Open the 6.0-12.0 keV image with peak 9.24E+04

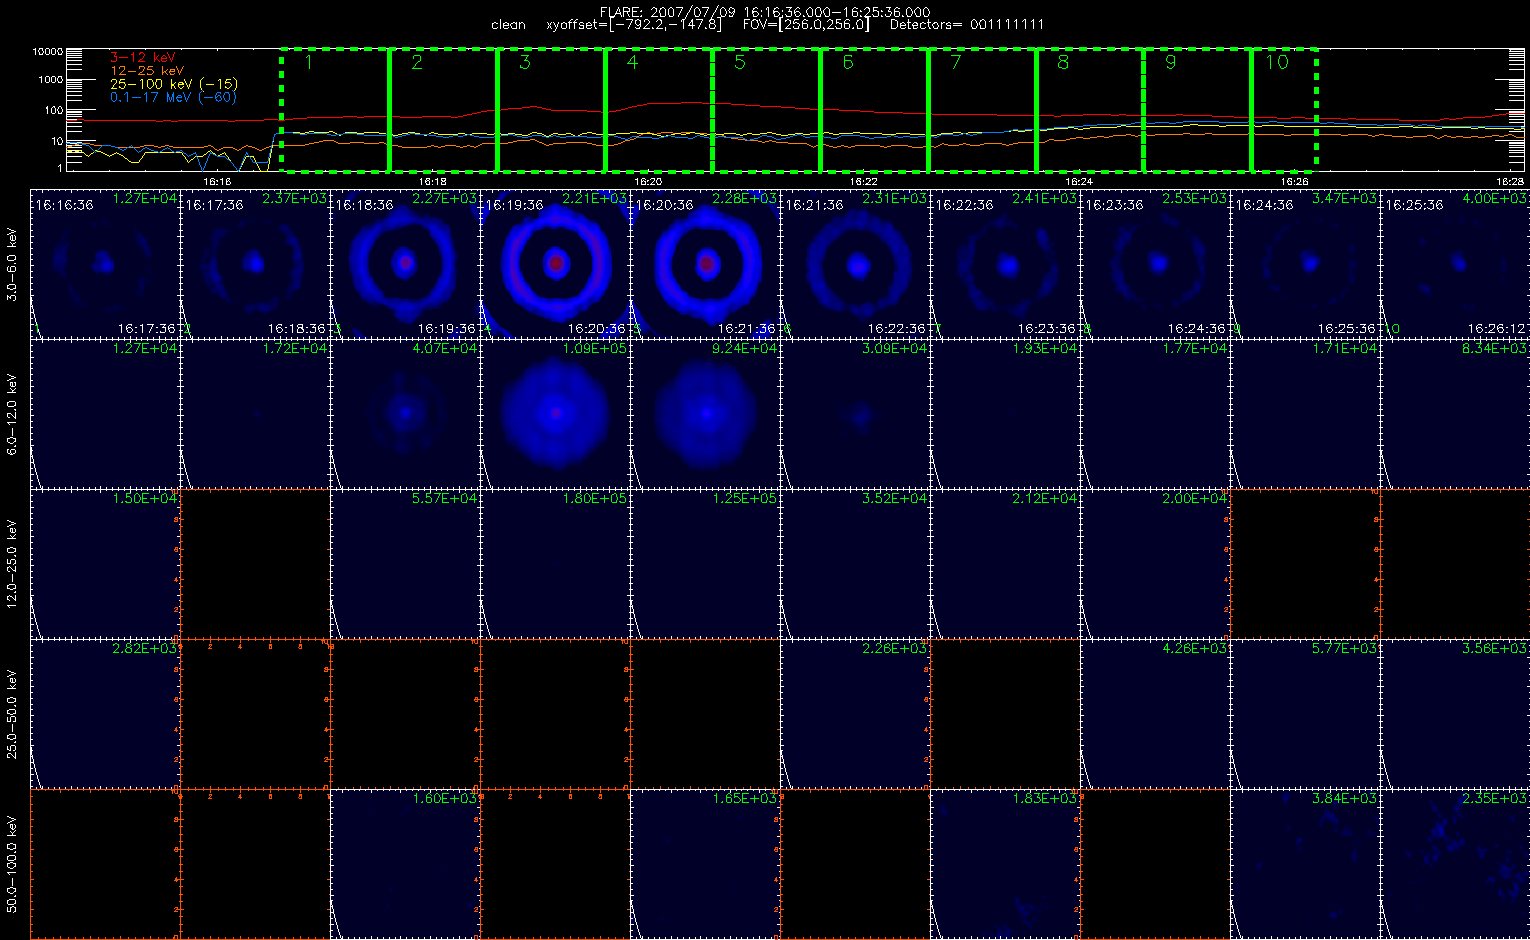coord(705,413)
